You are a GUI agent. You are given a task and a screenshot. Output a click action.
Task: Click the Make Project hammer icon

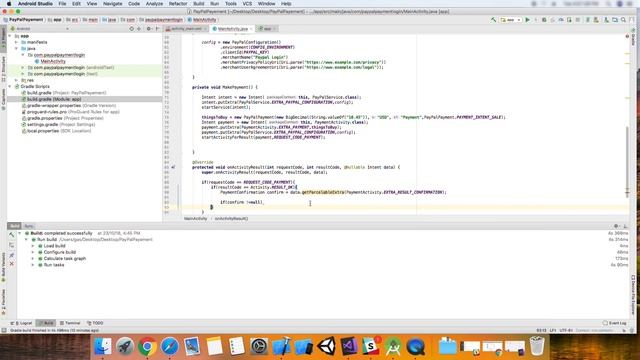pos(493,20)
